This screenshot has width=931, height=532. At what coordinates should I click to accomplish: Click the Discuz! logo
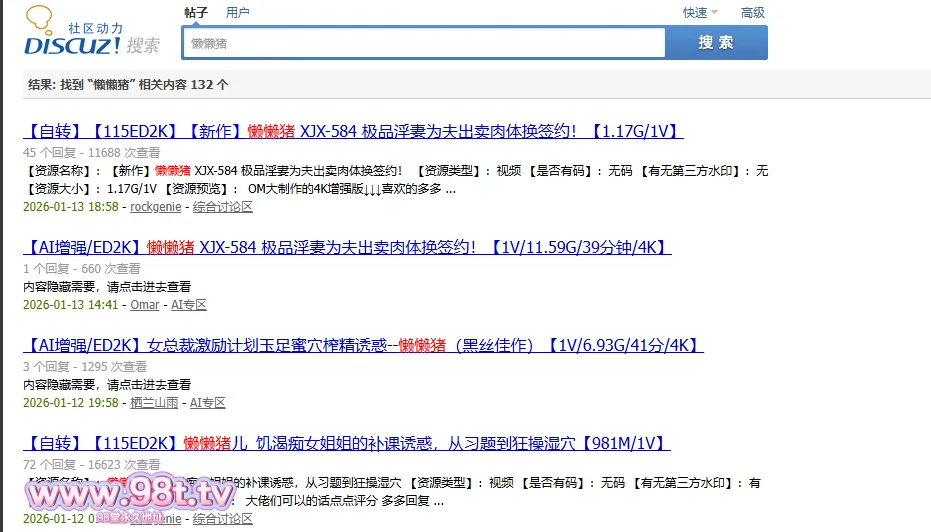(x=90, y=35)
